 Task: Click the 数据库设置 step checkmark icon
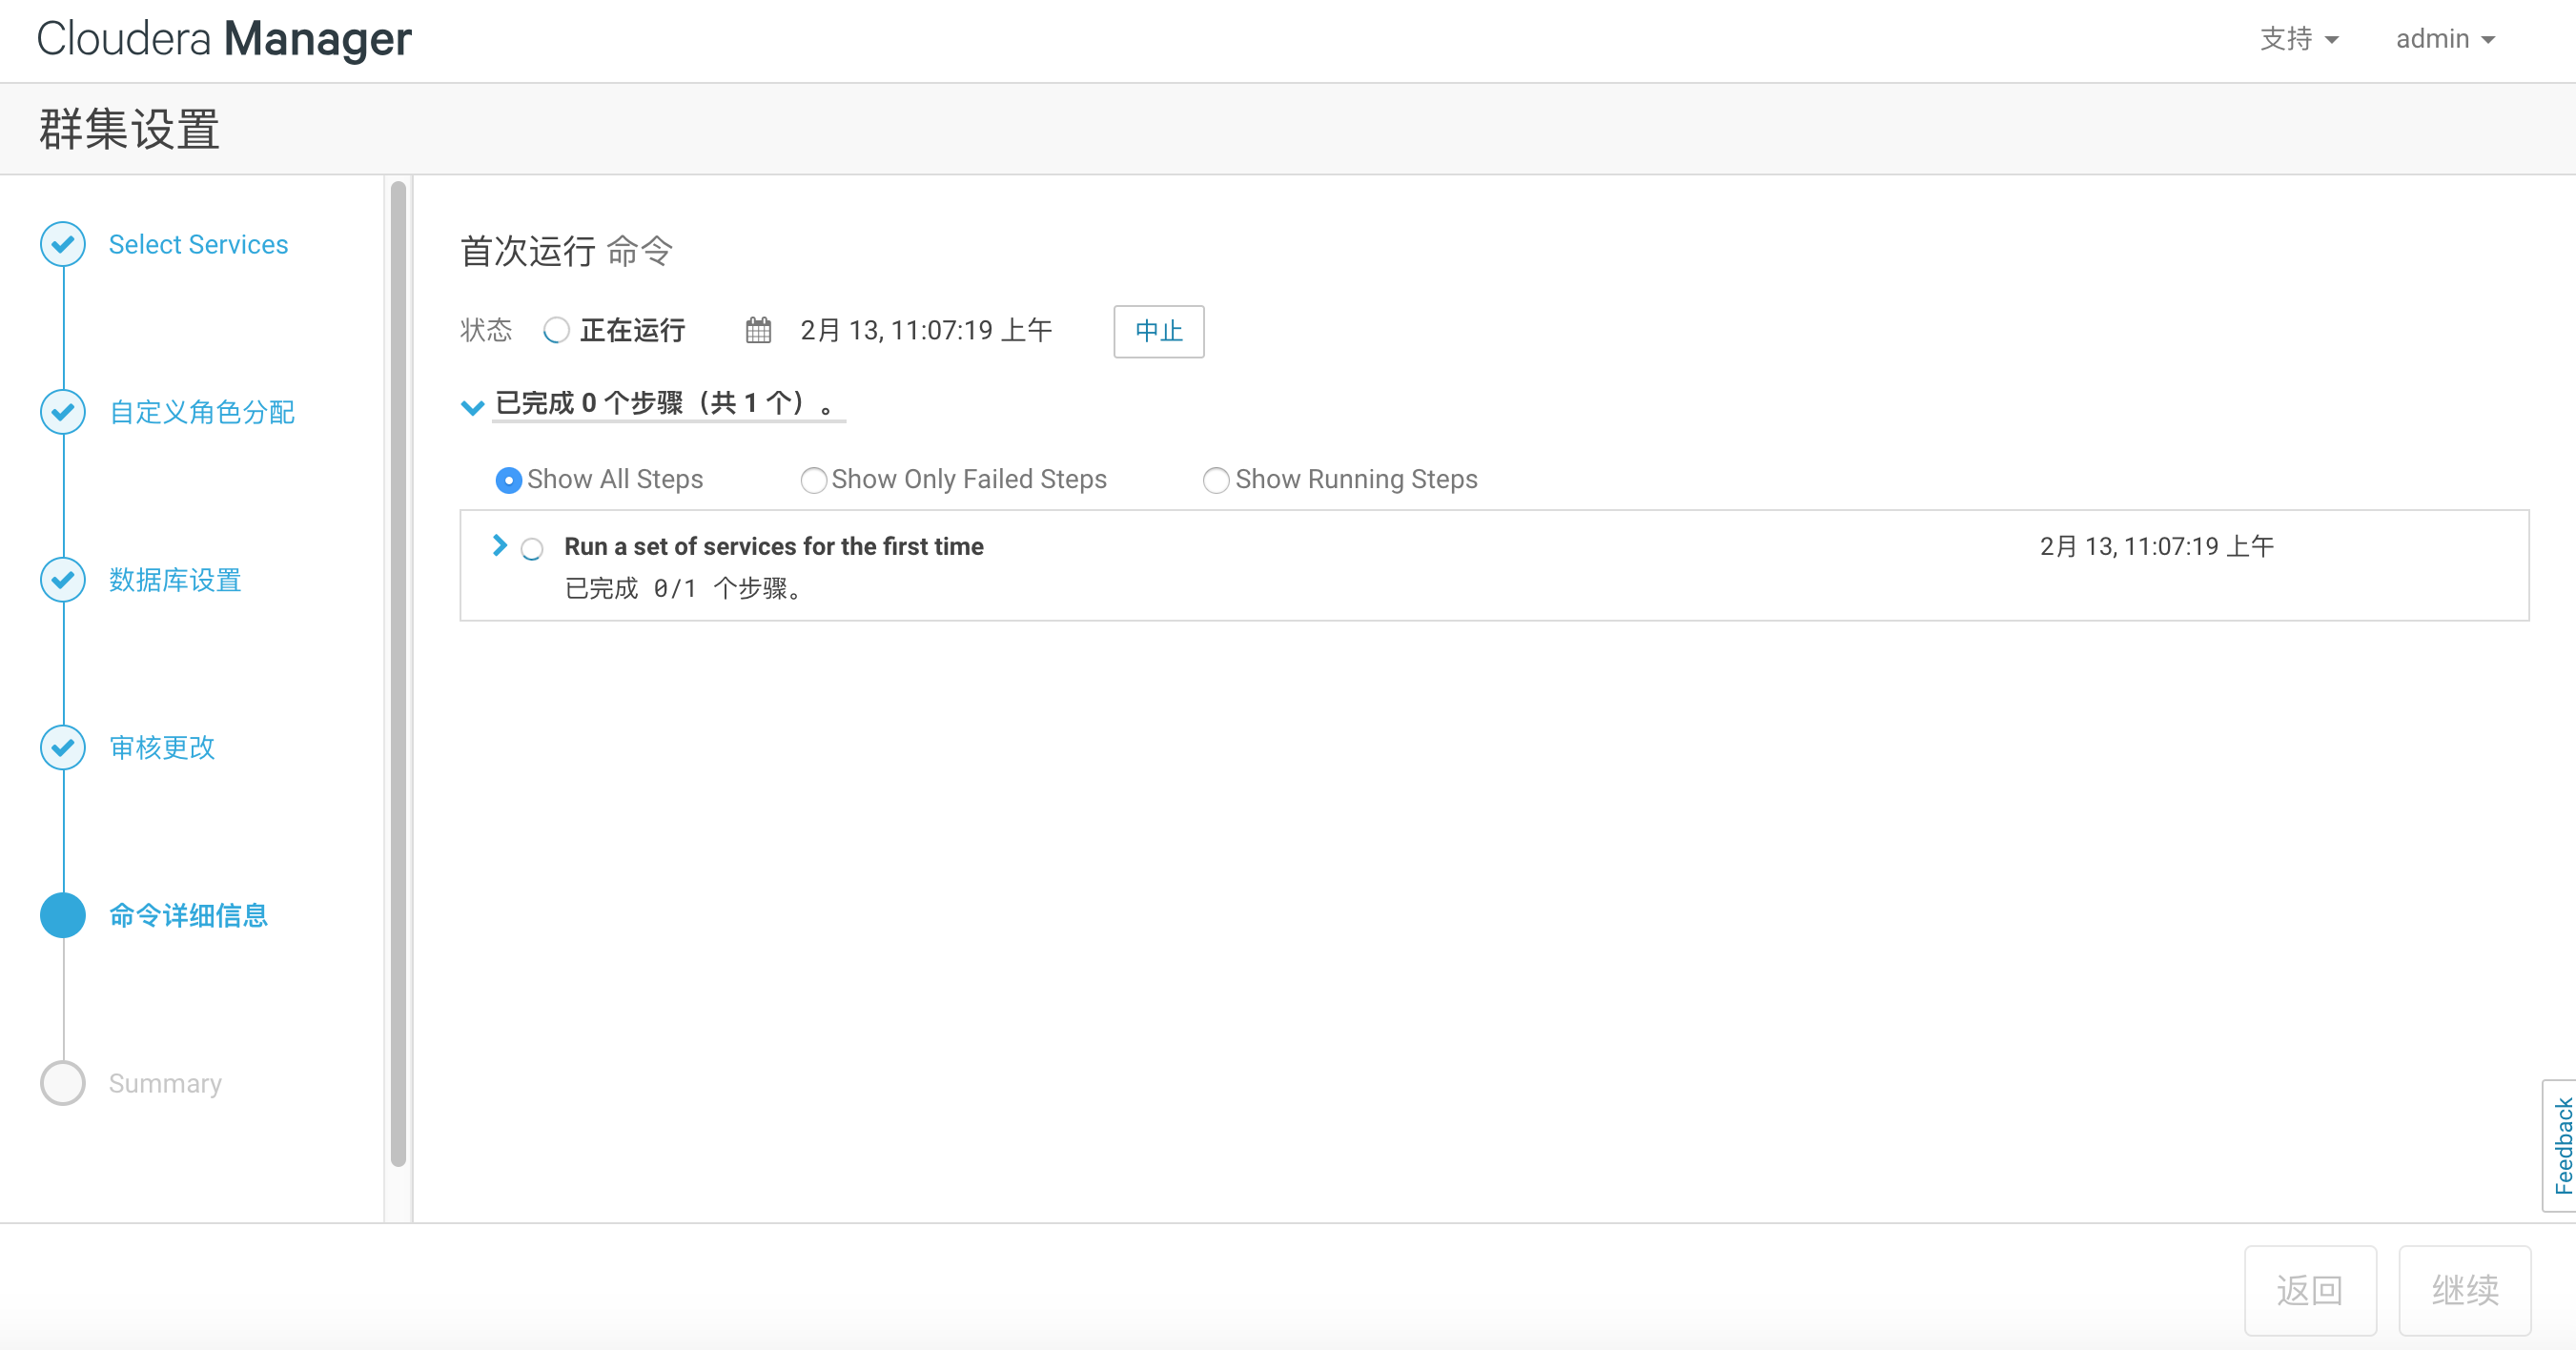(63, 580)
